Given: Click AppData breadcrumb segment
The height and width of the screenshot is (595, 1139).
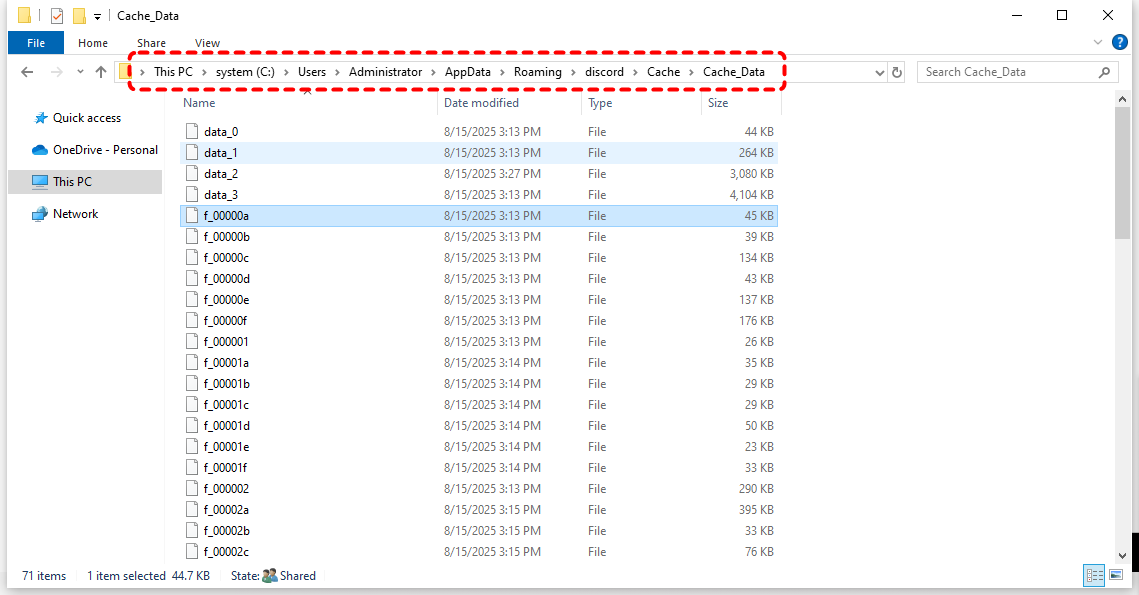Looking at the screenshot, I should coord(468,72).
